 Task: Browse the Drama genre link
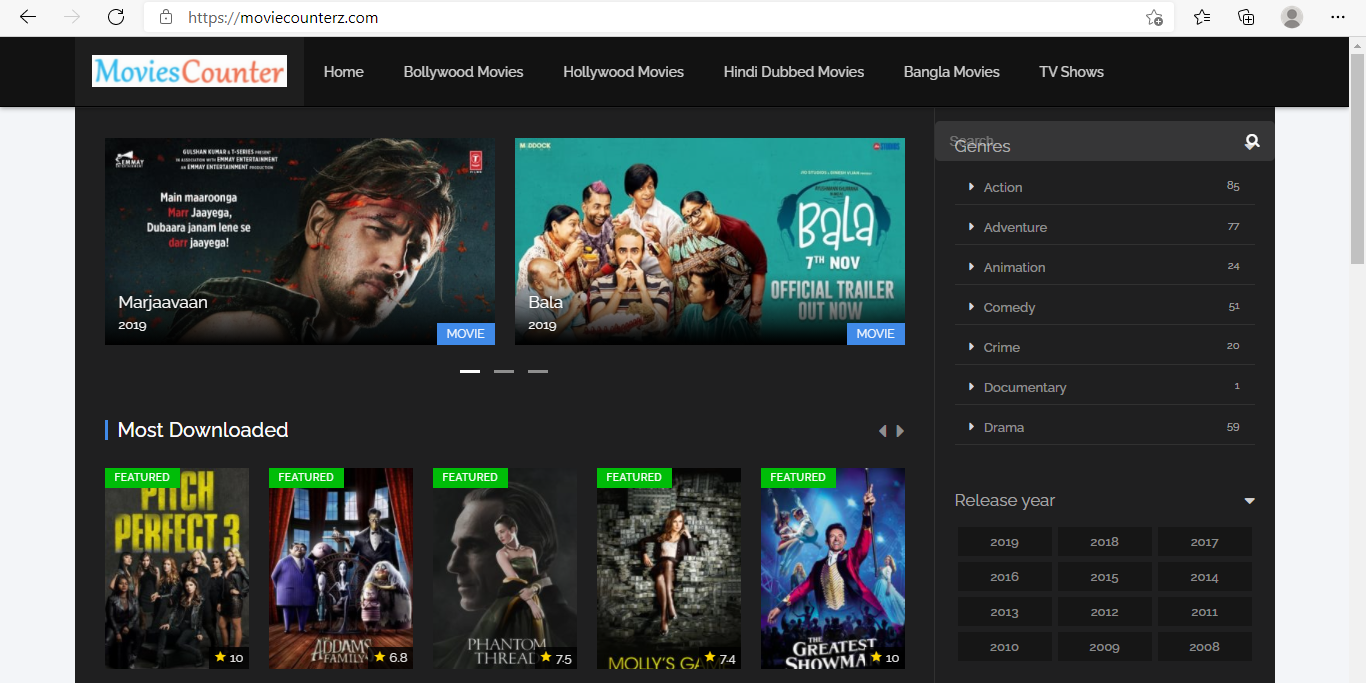[x=1003, y=427]
